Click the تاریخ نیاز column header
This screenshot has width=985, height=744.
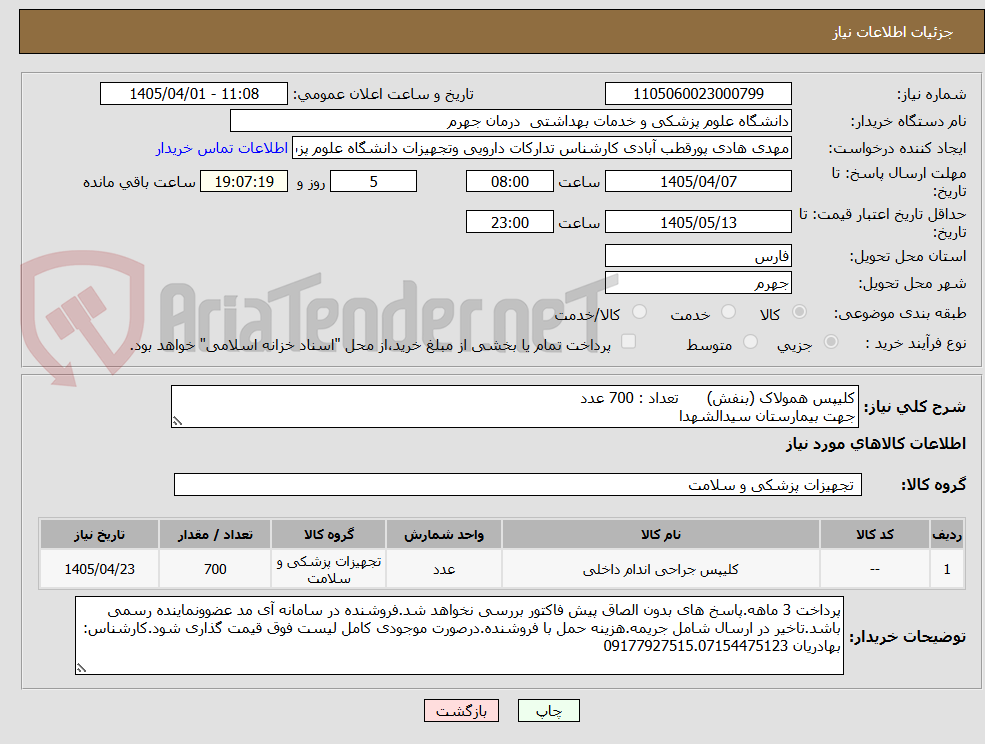[x=99, y=534]
